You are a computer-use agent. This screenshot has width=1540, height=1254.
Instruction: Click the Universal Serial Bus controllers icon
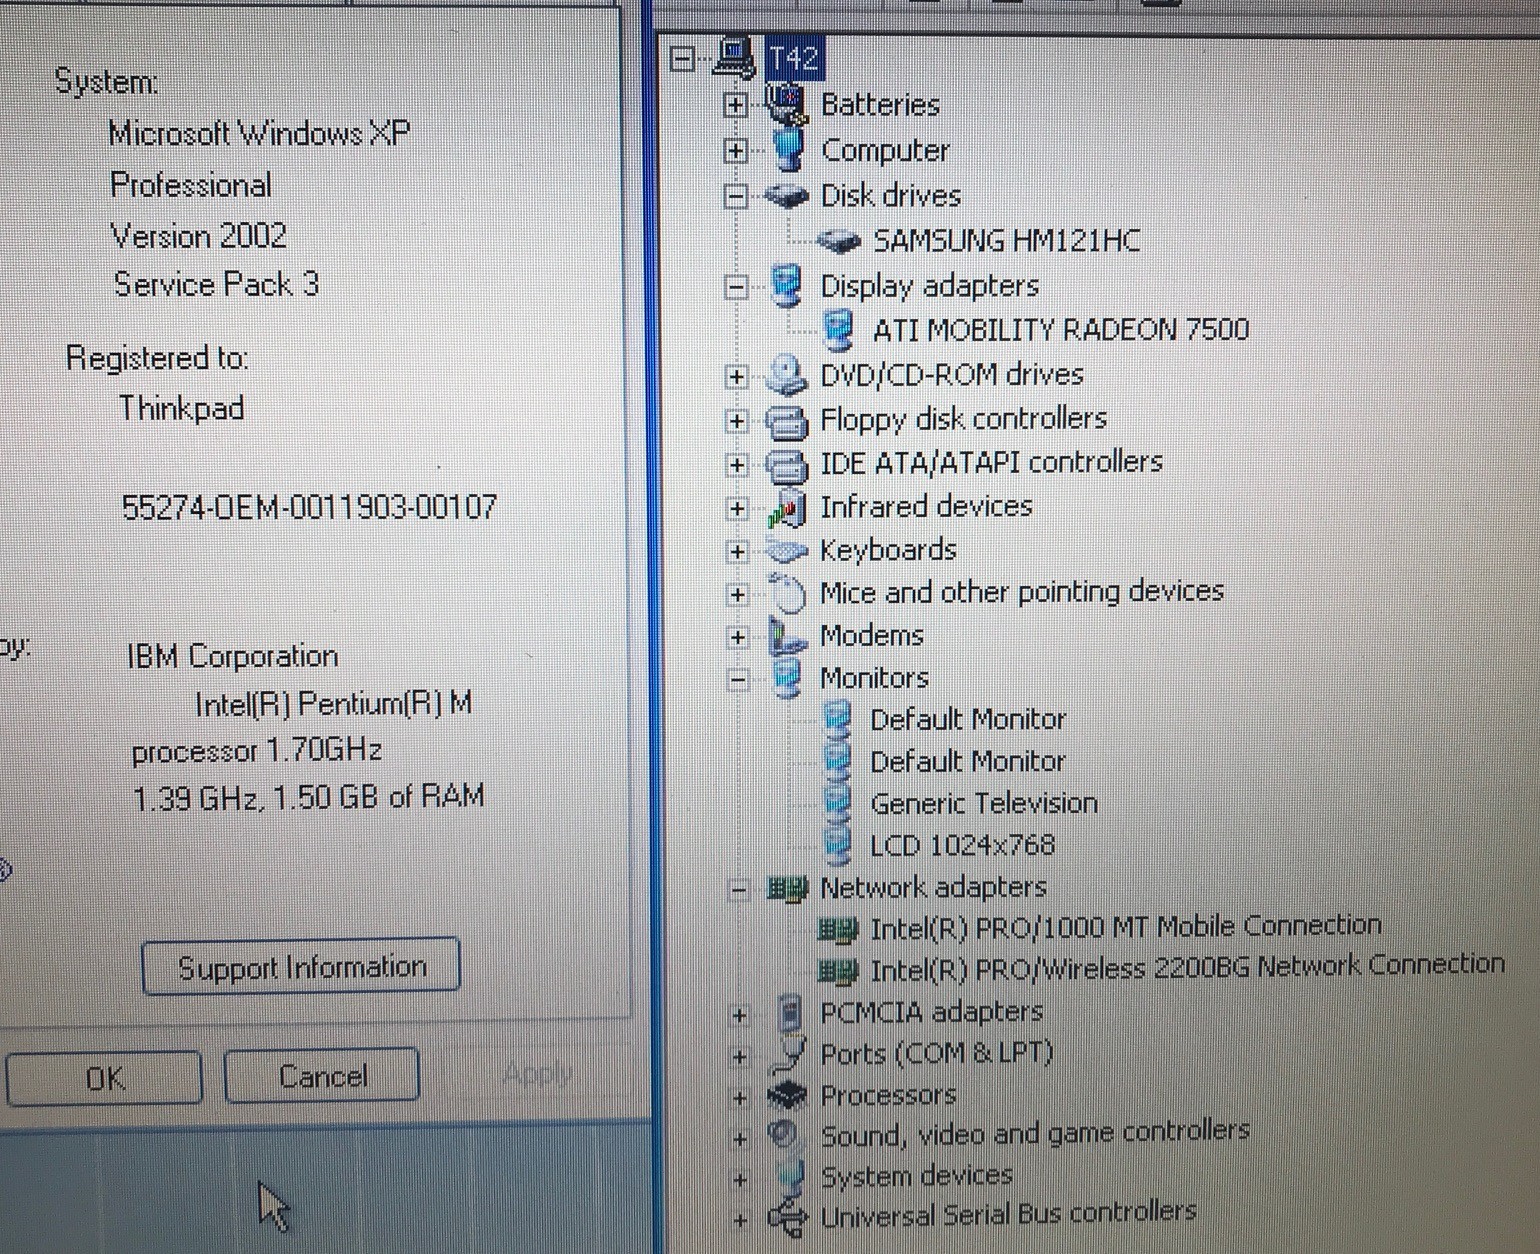click(787, 1217)
